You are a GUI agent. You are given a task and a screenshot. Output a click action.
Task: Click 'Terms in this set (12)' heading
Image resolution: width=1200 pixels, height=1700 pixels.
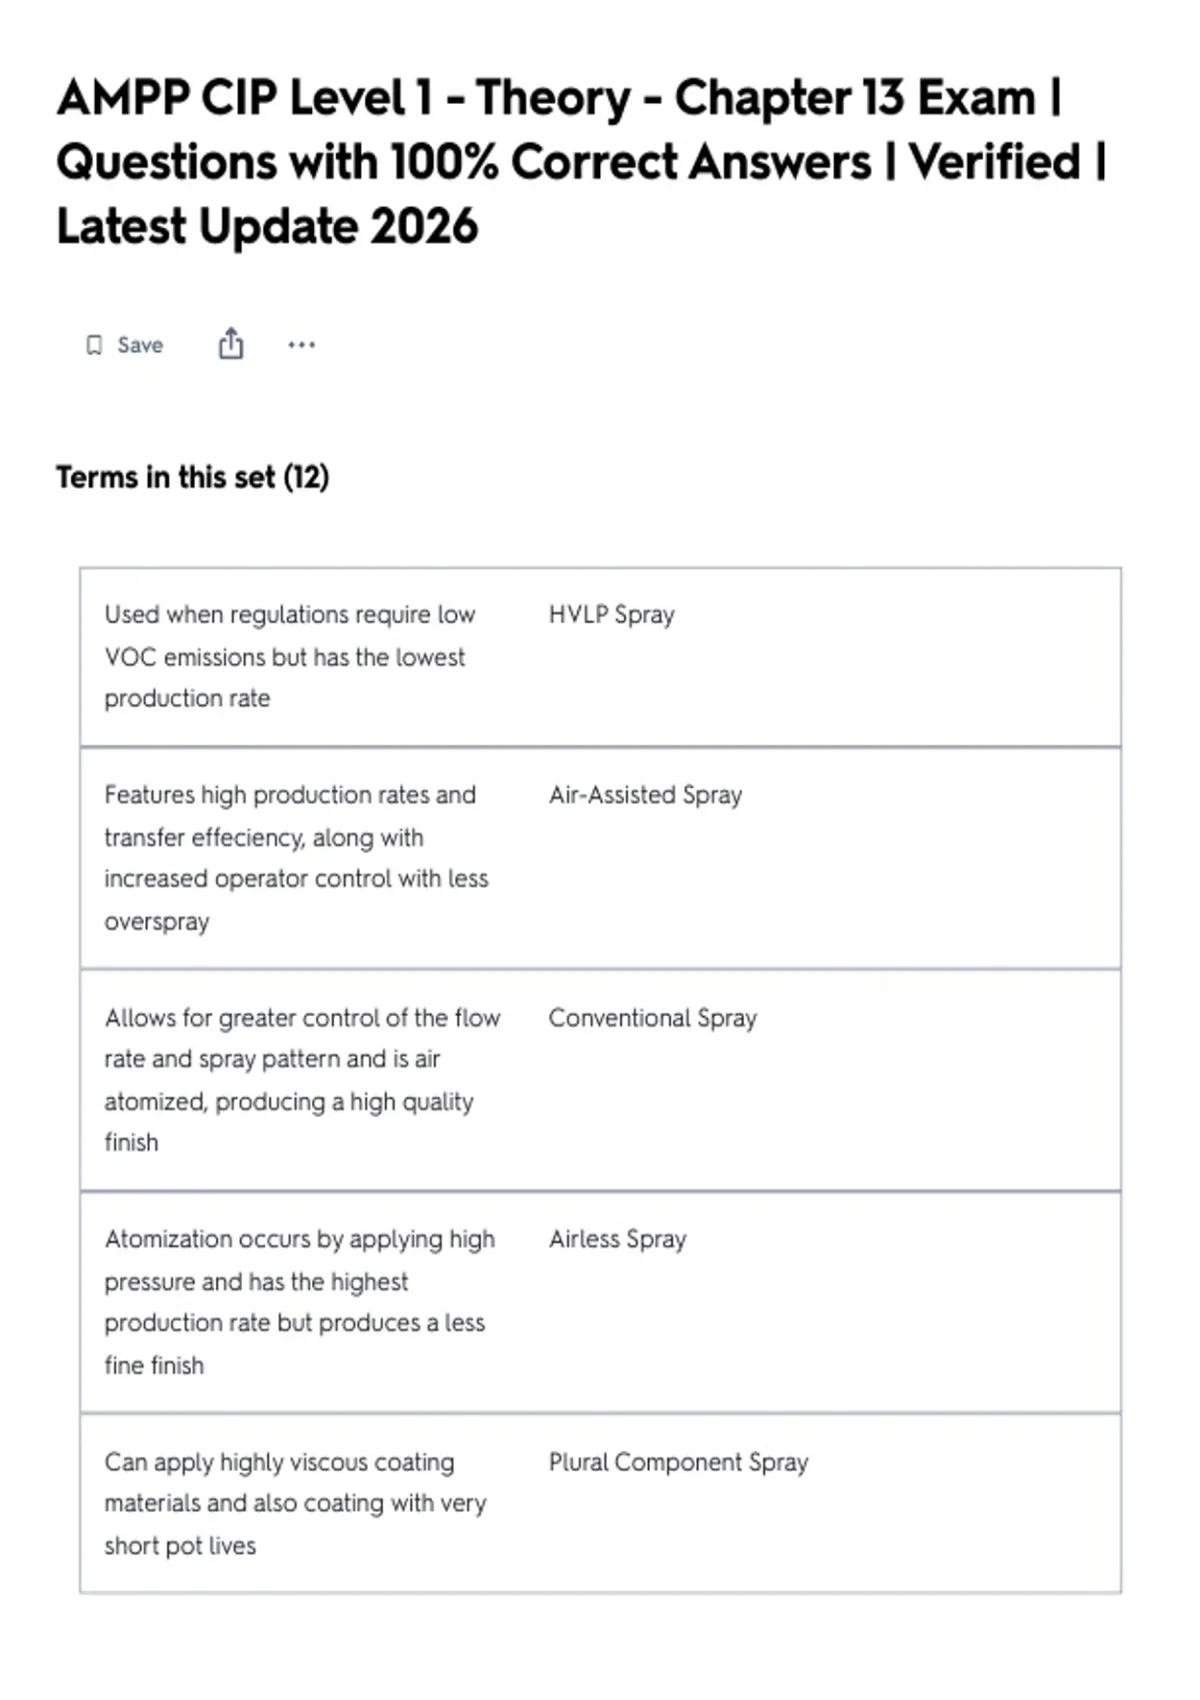click(x=192, y=477)
